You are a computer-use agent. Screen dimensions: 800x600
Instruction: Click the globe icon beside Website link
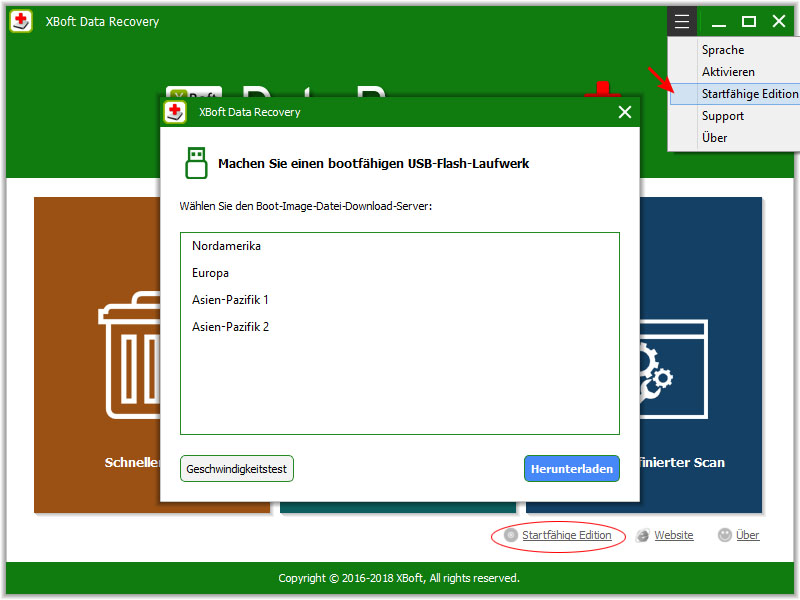tap(643, 535)
